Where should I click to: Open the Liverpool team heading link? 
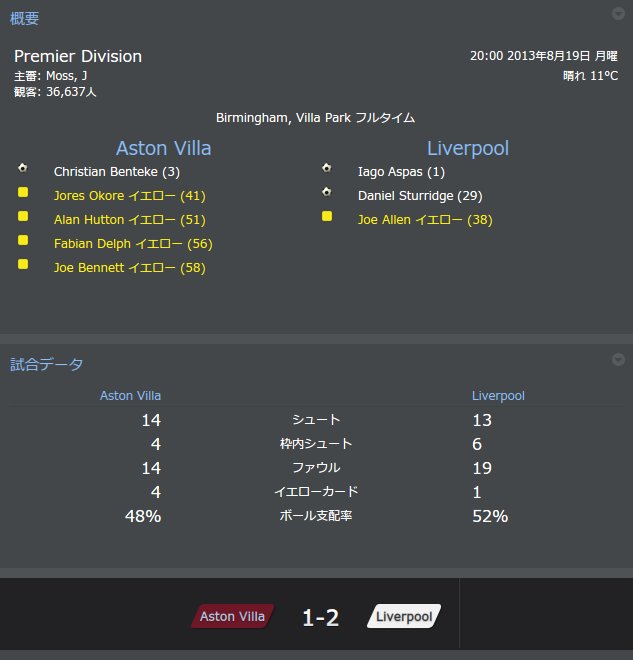tap(468, 148)
